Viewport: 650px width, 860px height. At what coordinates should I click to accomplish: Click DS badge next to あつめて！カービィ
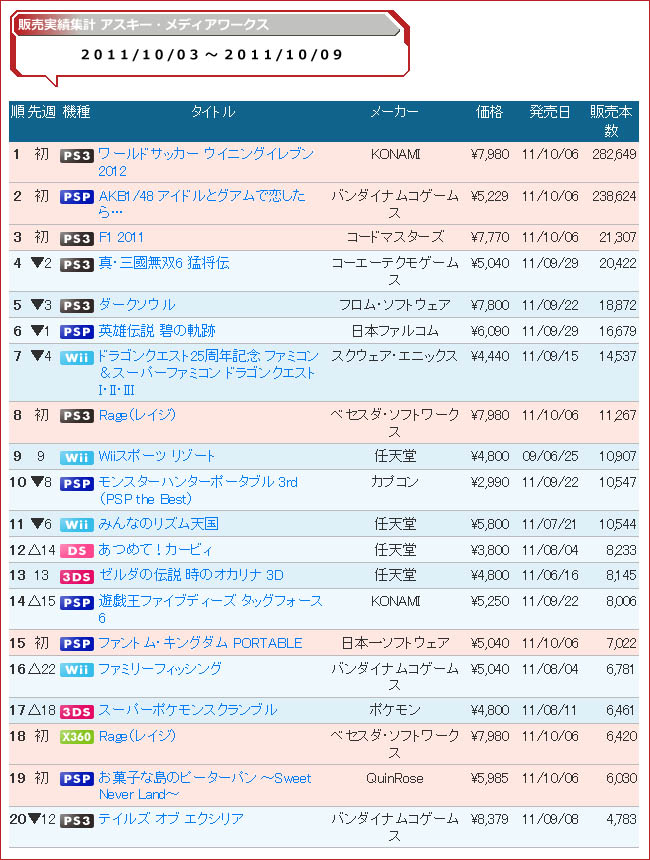click(x=77, y=551)
